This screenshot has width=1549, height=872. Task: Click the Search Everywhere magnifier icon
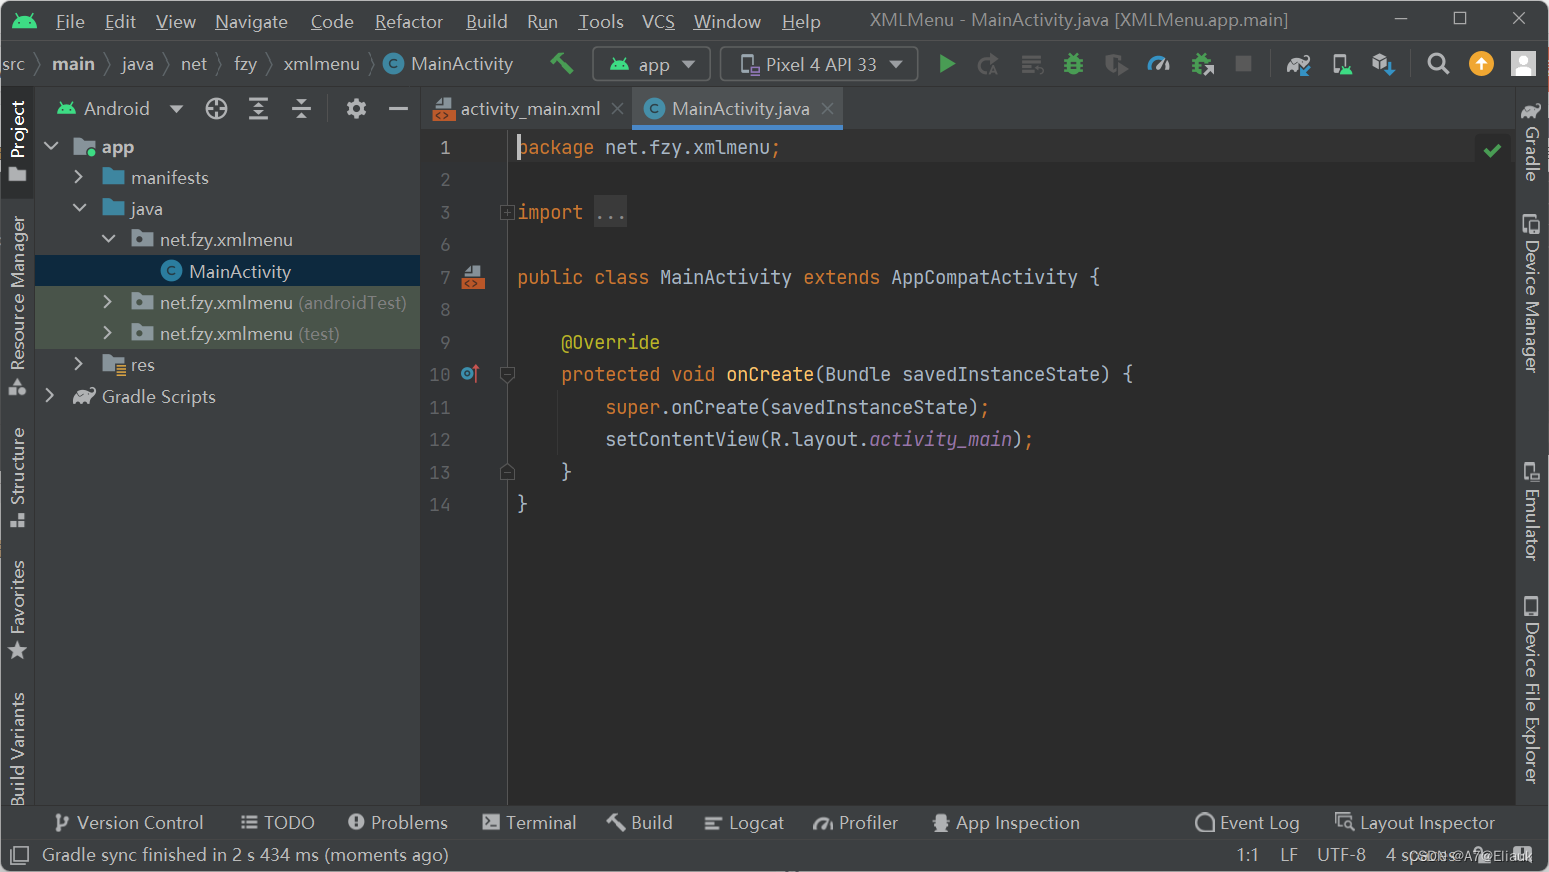(1438, 64)
